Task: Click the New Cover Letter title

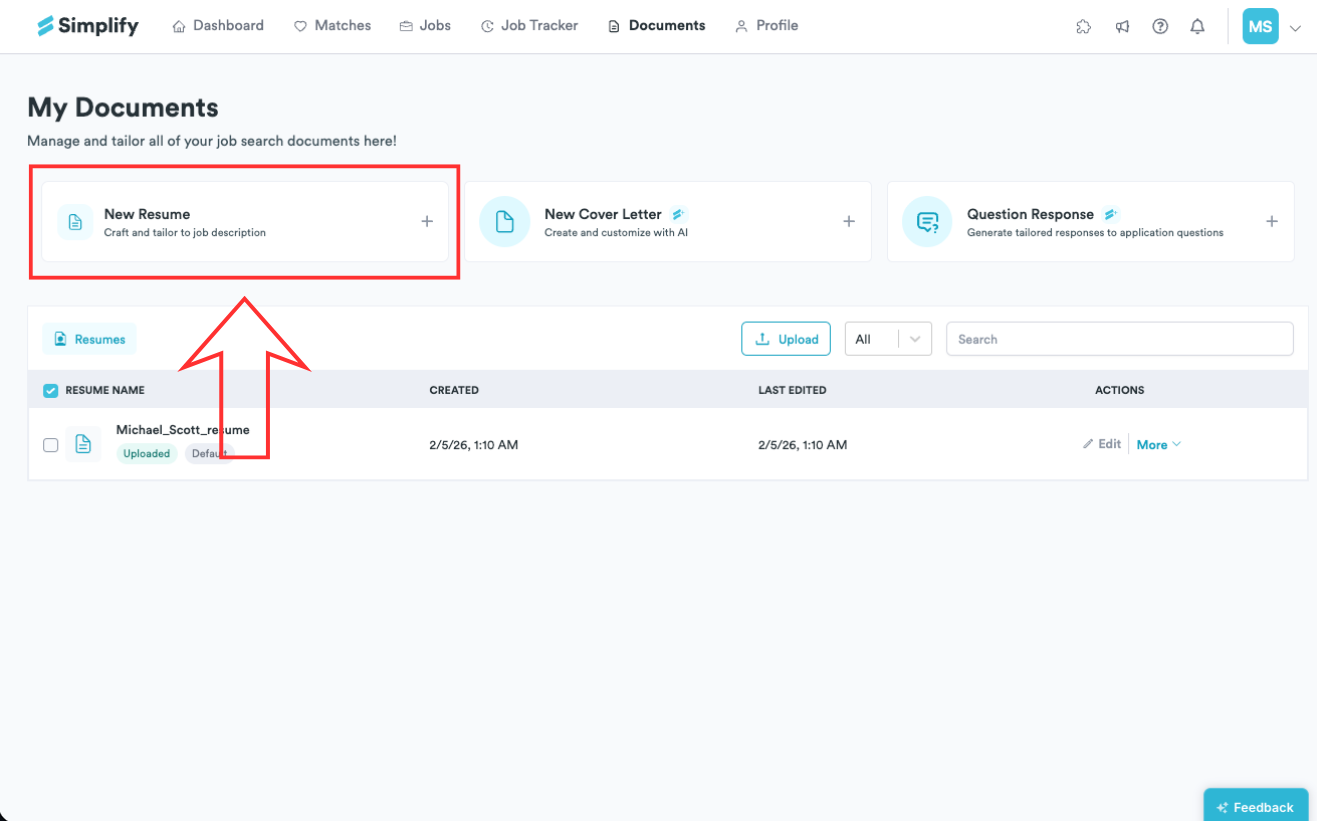Action: 603,214
